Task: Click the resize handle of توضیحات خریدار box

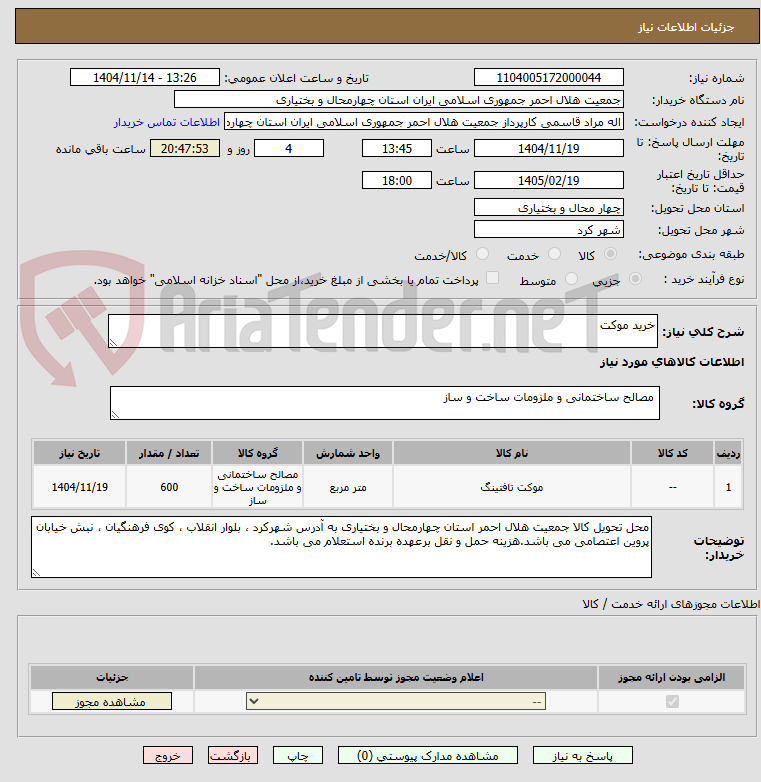Action: tap(36, 573)
